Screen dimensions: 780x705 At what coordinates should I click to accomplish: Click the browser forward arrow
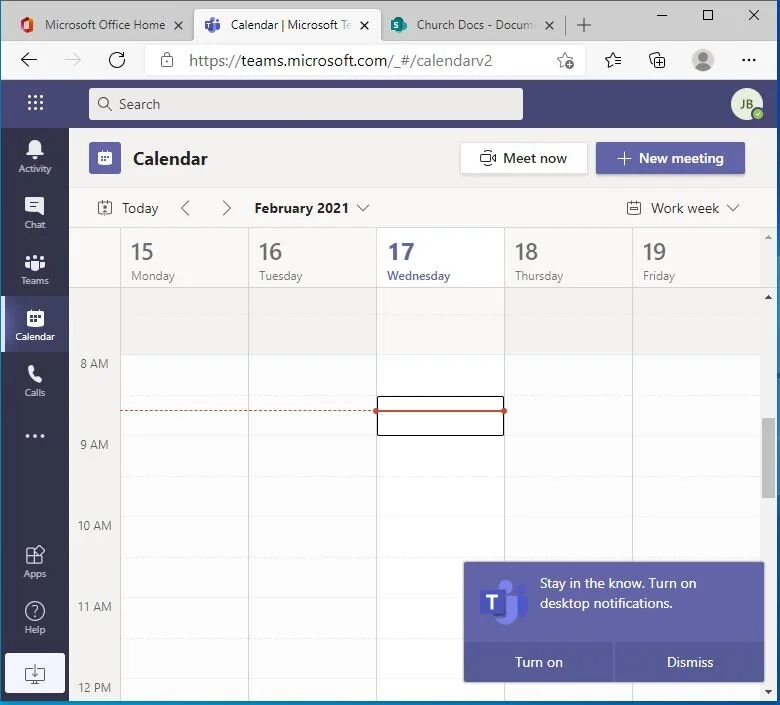tap(73, 60)
